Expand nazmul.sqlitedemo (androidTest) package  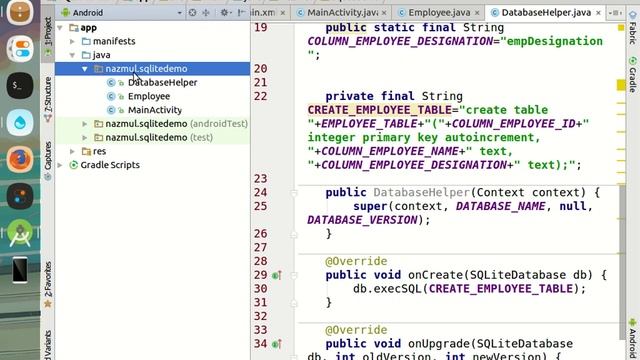pyautogui.click(x=85, y=124)
